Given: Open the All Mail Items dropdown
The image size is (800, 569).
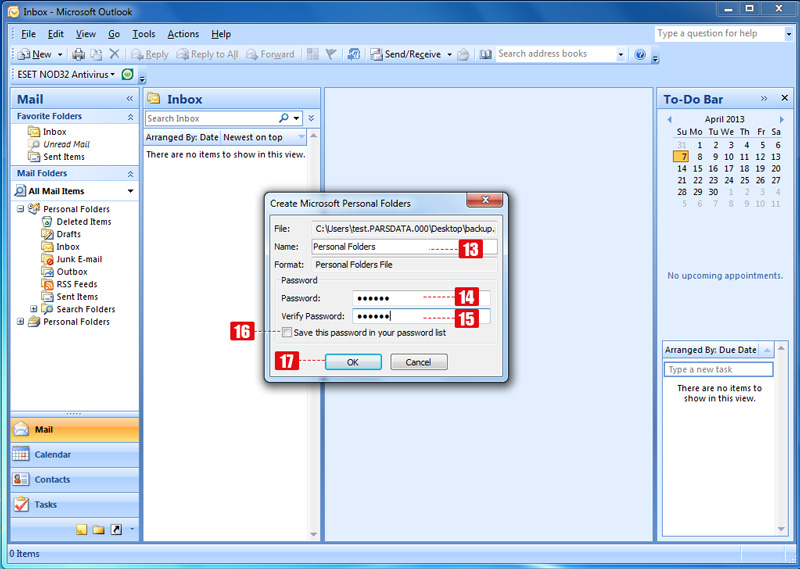Looking at the screenshot, I should 131,191.
